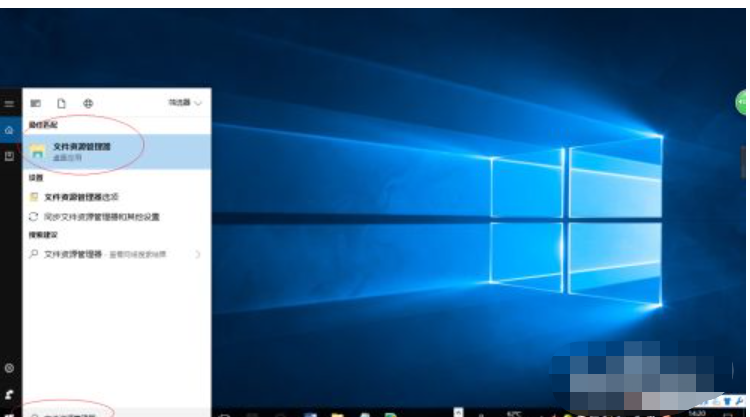Filter search results by Apps icon
Image resolution: width=750 pixels, height=417 pixels.
click(35, 103)
